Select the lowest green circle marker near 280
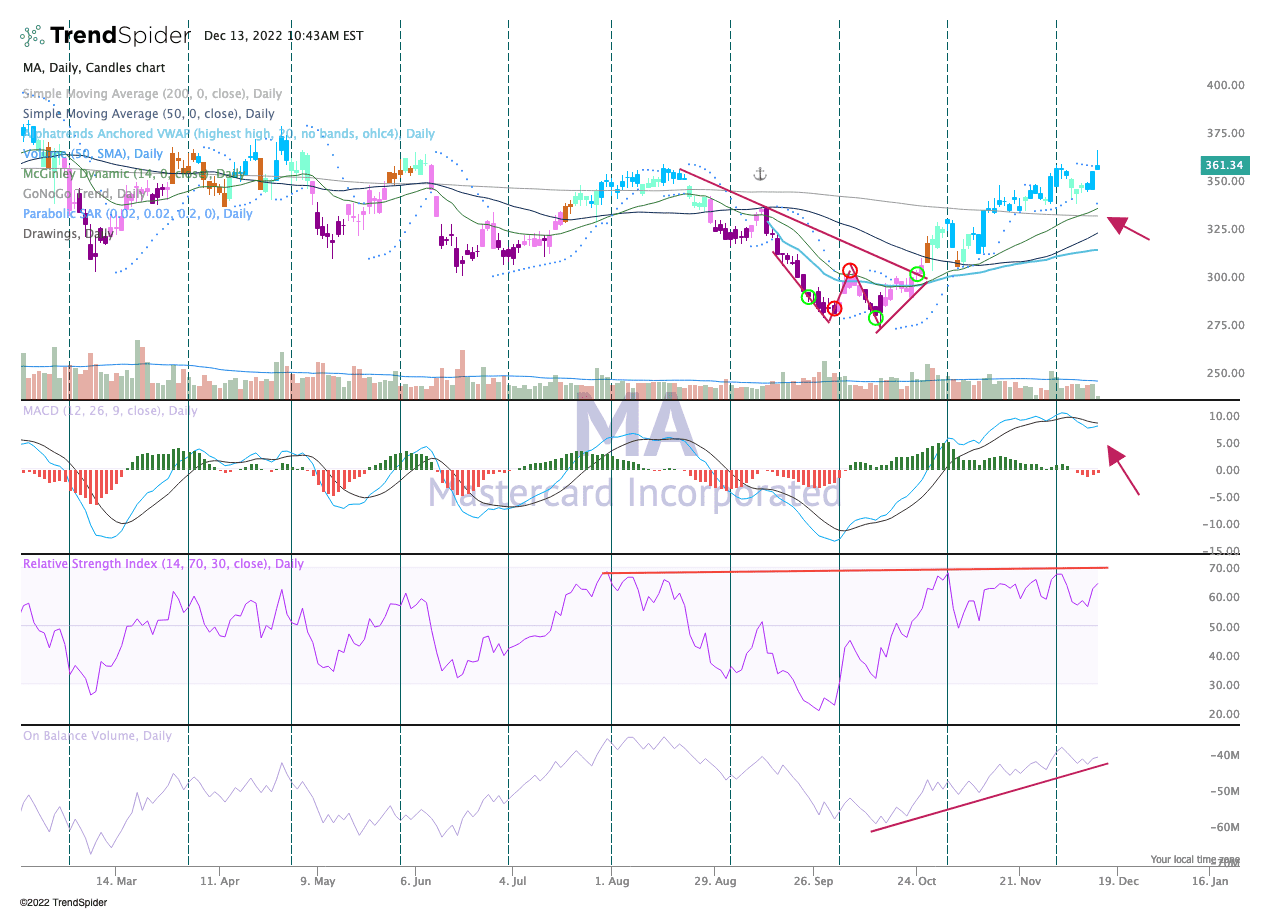Viewport: 1270px width, 912px height. (876, 318)
